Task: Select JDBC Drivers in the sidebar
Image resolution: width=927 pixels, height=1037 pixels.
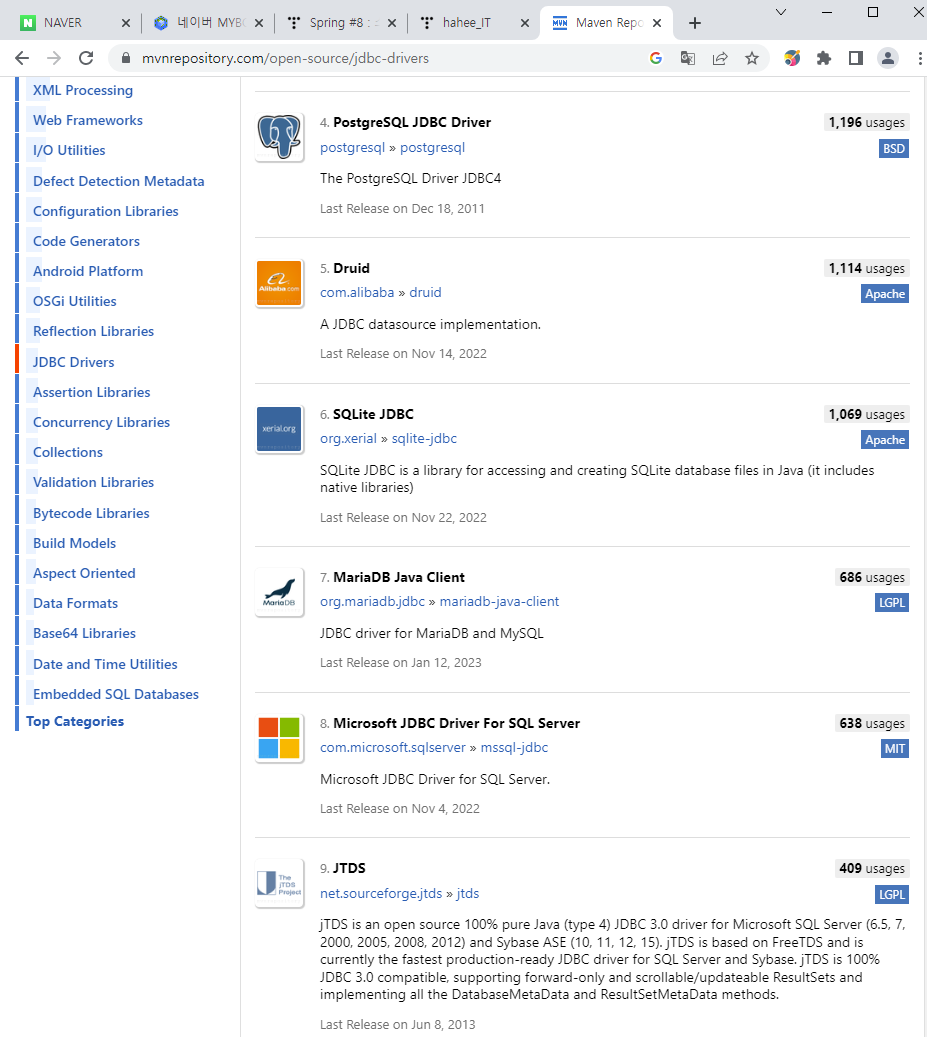Action: [73, 362]
